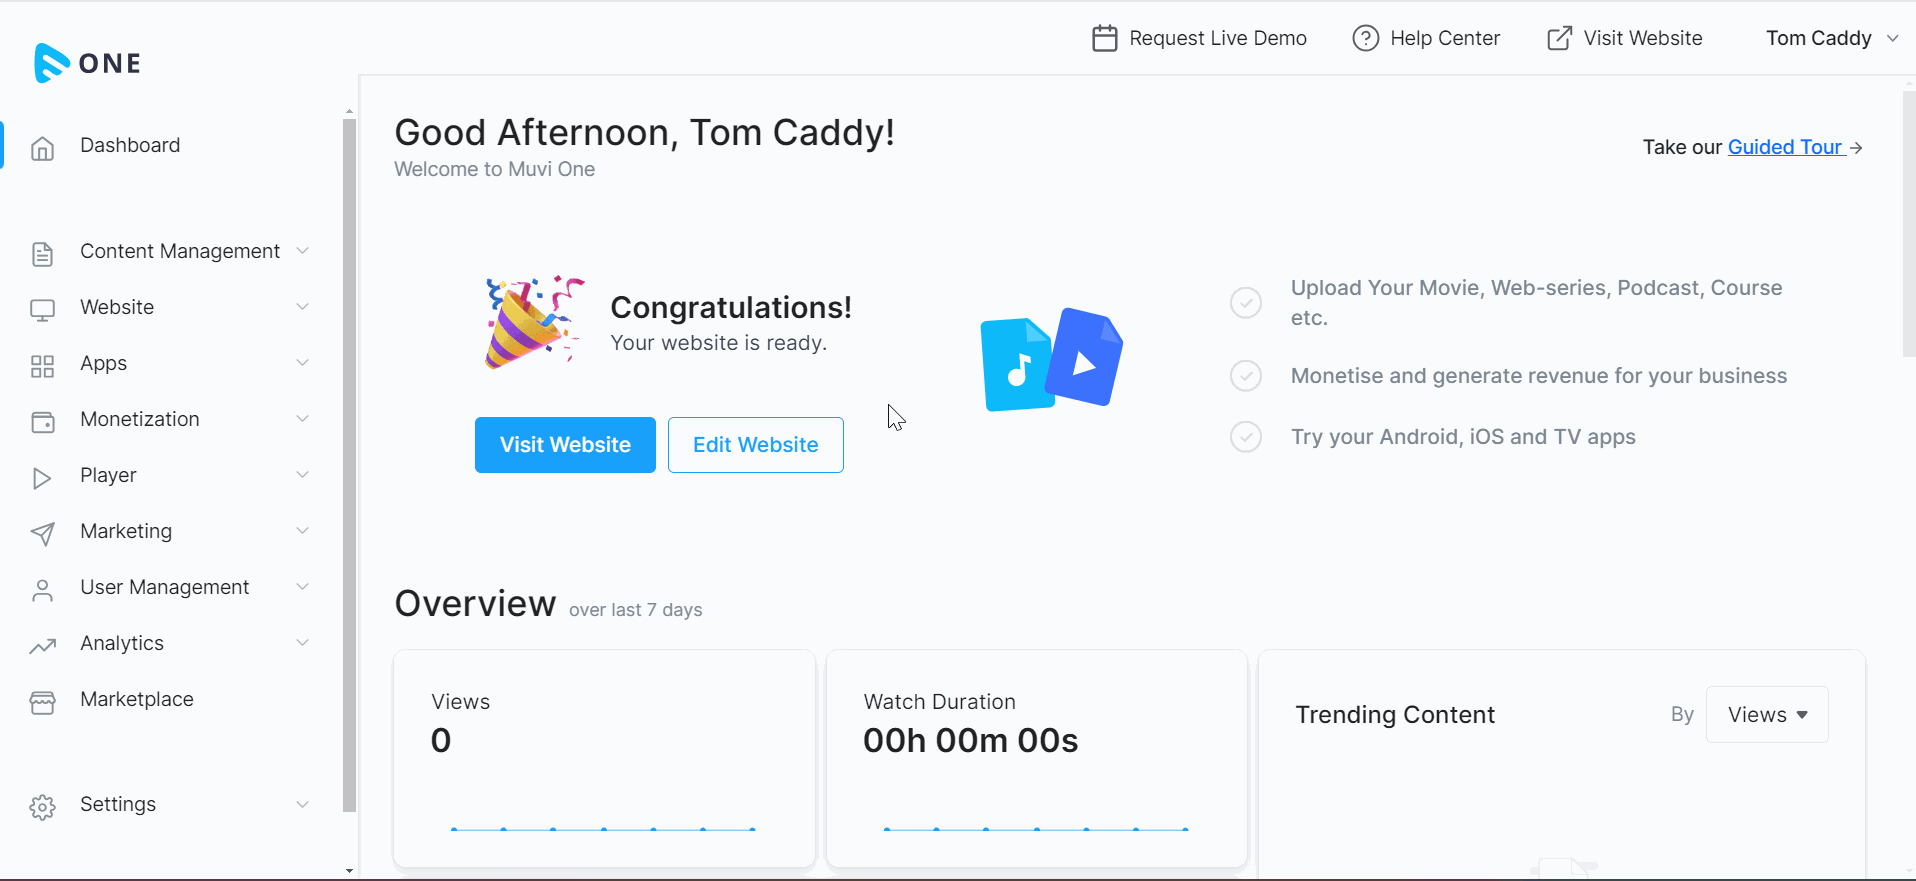Open the Tom Caddy account dropdown
The width and height of the screenshot is (1916, 881).
[1832, 38]
